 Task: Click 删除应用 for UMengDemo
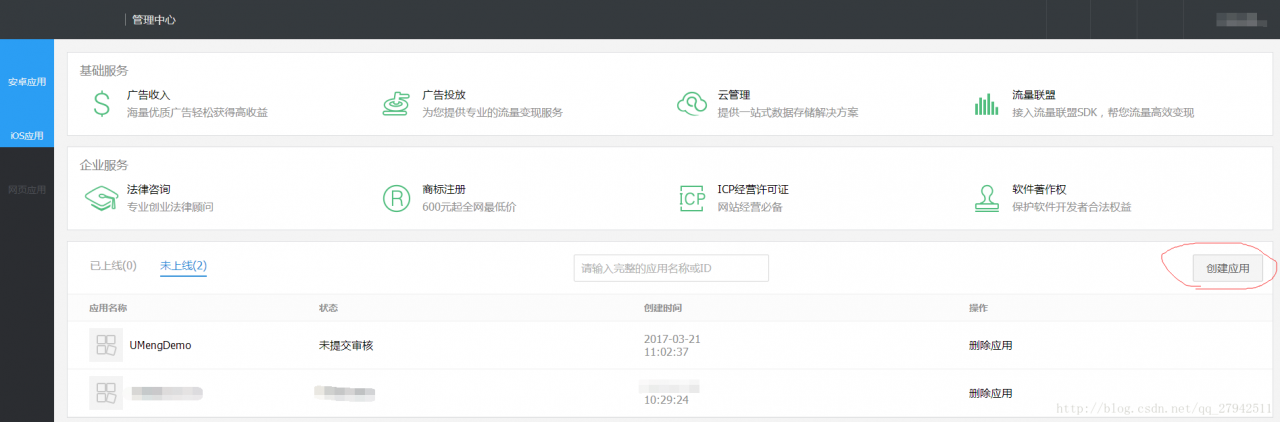(990, 346)
